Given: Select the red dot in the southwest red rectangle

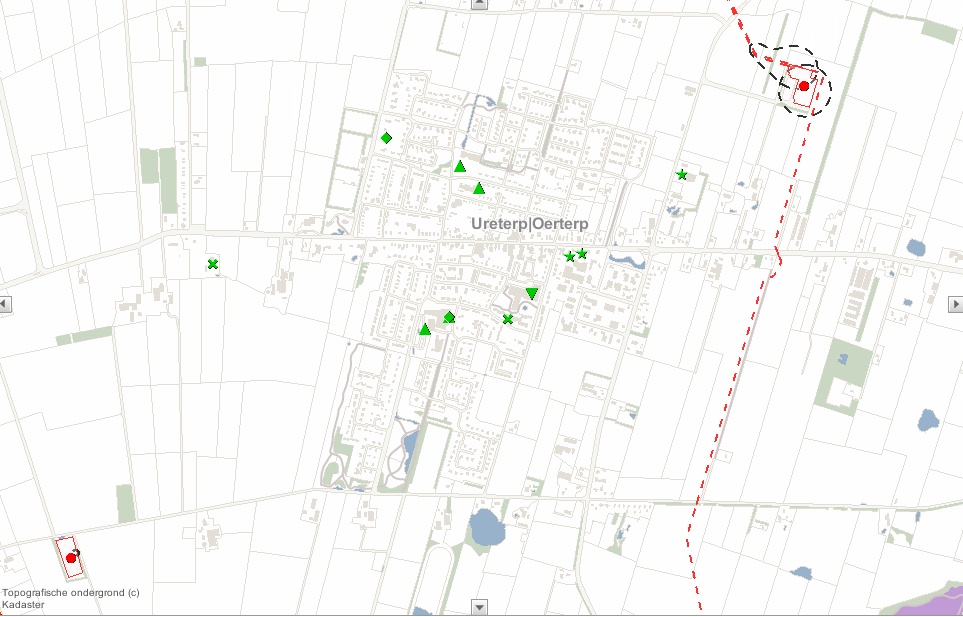Looking at the screenshot, I should pos(71,558).
